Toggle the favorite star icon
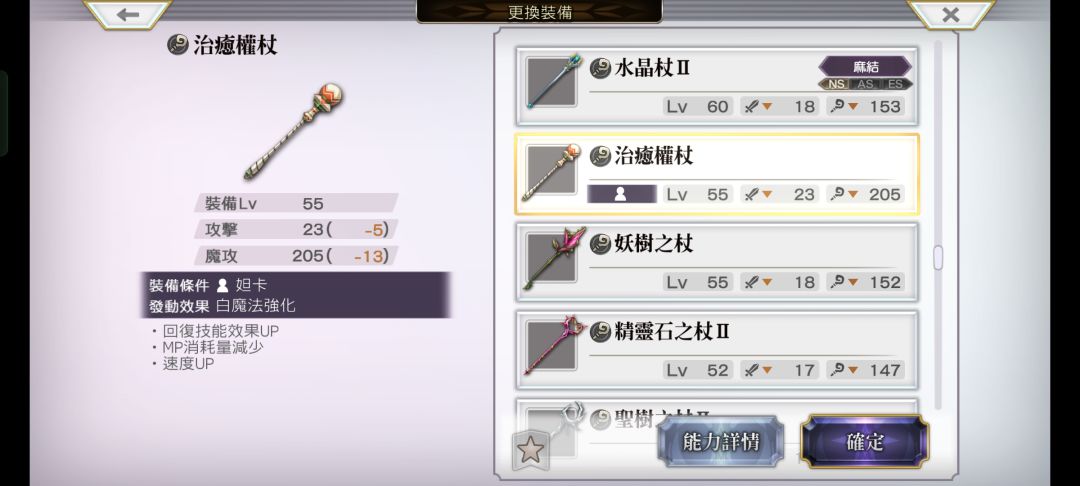Screen dimensions: 1080x486 (530, 450)
